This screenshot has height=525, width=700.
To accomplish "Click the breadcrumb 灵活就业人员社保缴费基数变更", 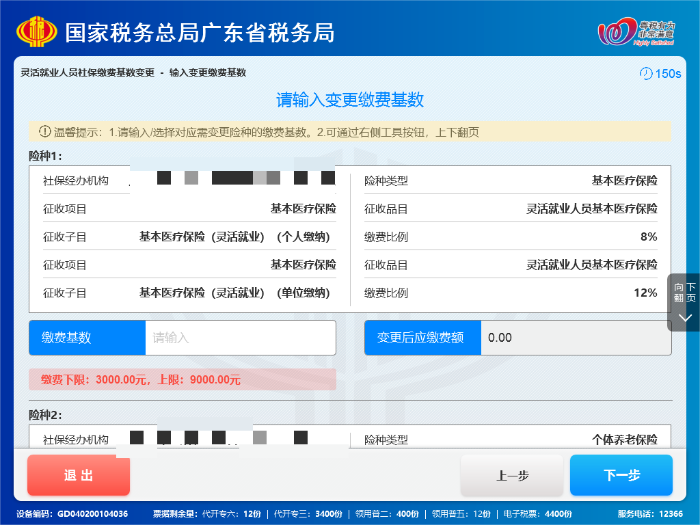I will [x=88, y=73].
